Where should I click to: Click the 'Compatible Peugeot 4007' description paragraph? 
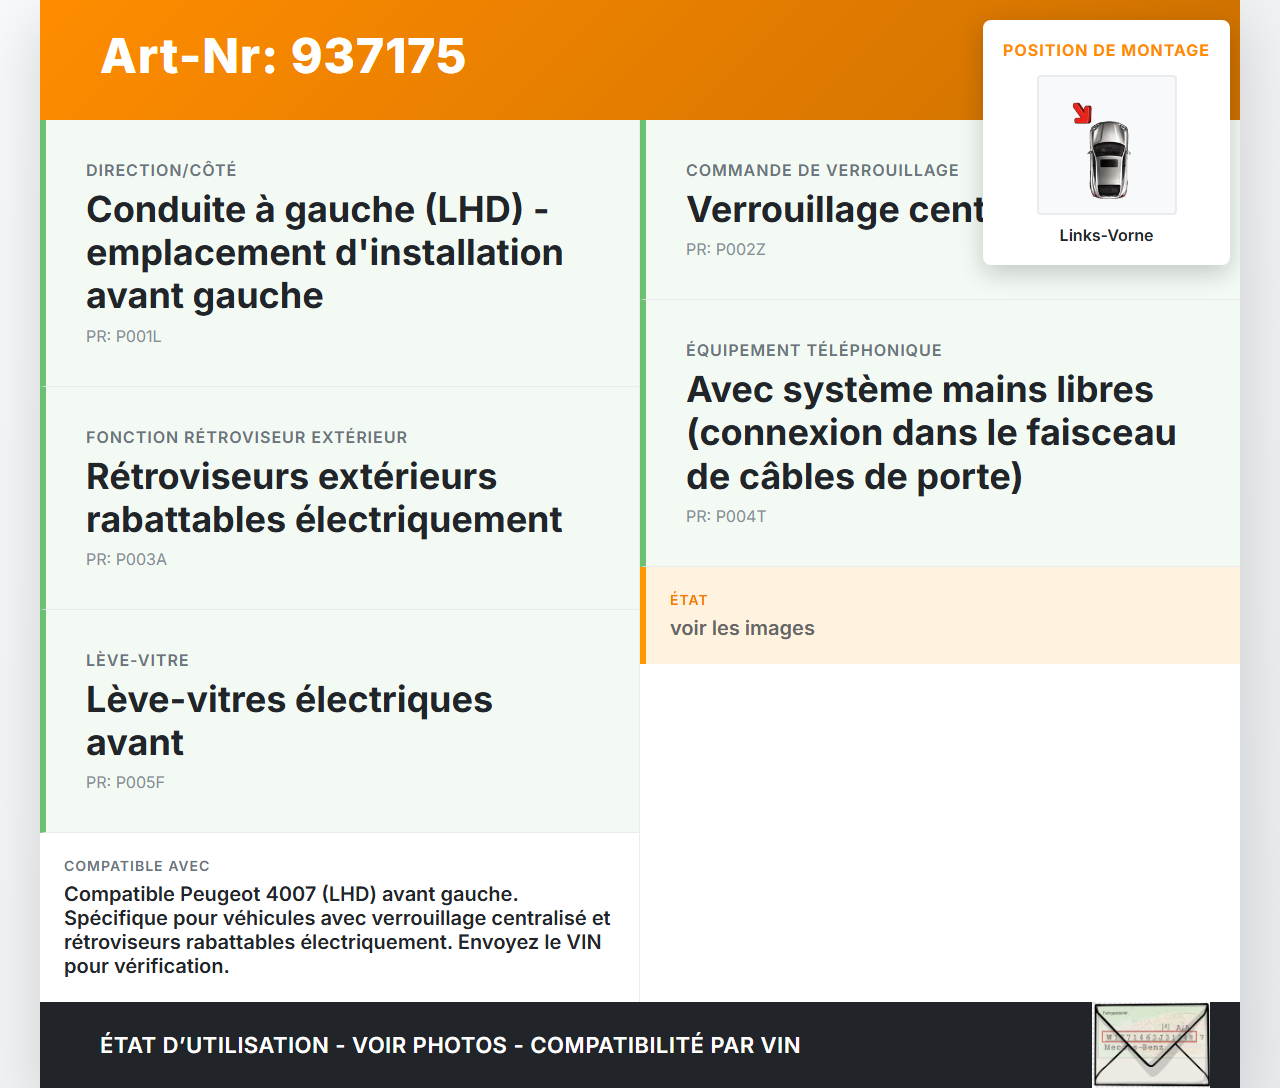click(337, 930)
